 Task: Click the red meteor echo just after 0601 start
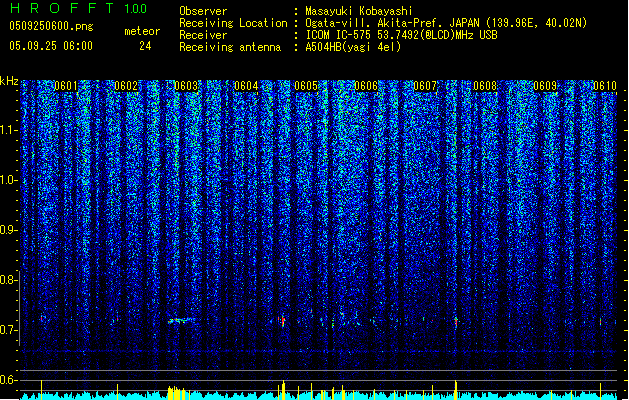(41, 319)
